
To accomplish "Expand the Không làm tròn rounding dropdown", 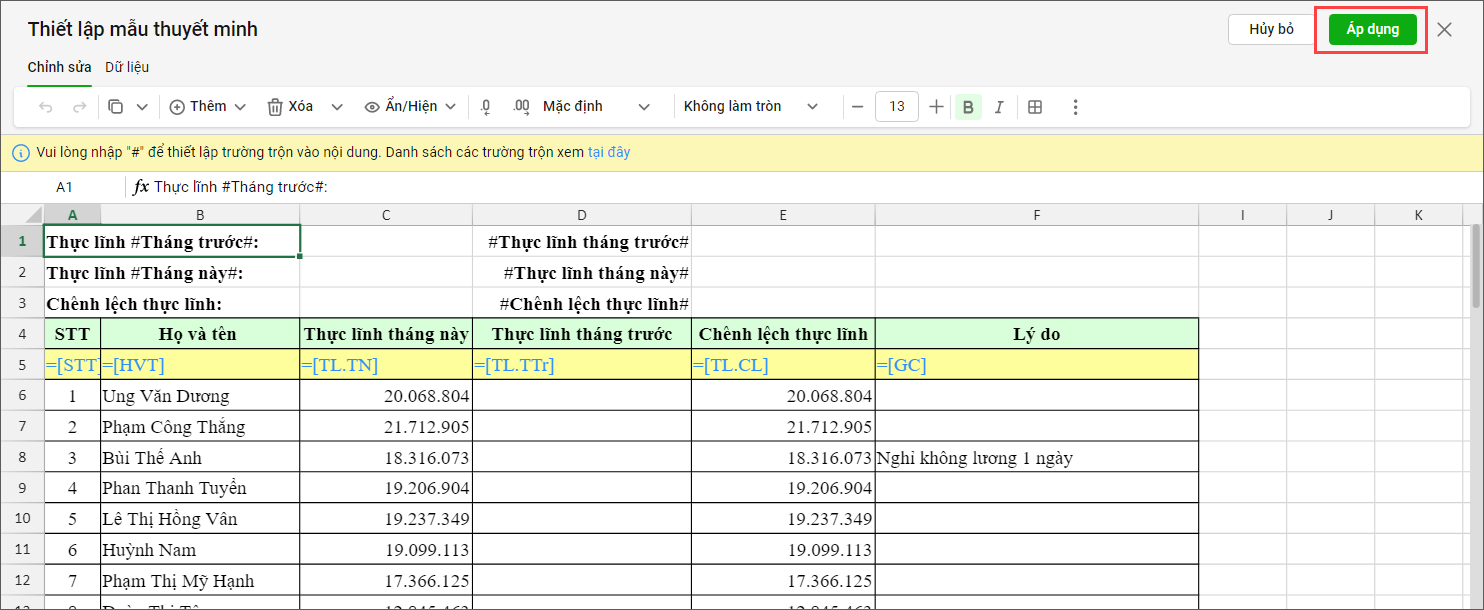I will click(x=750, y=107).
